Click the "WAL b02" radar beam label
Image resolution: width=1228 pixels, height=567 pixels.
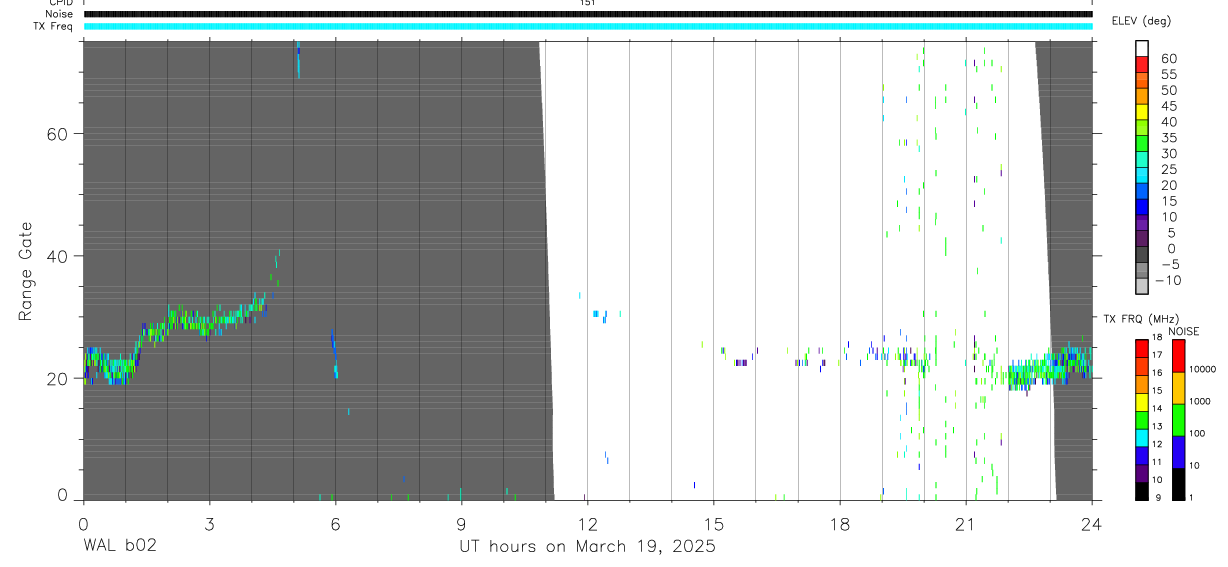[119, 546]
